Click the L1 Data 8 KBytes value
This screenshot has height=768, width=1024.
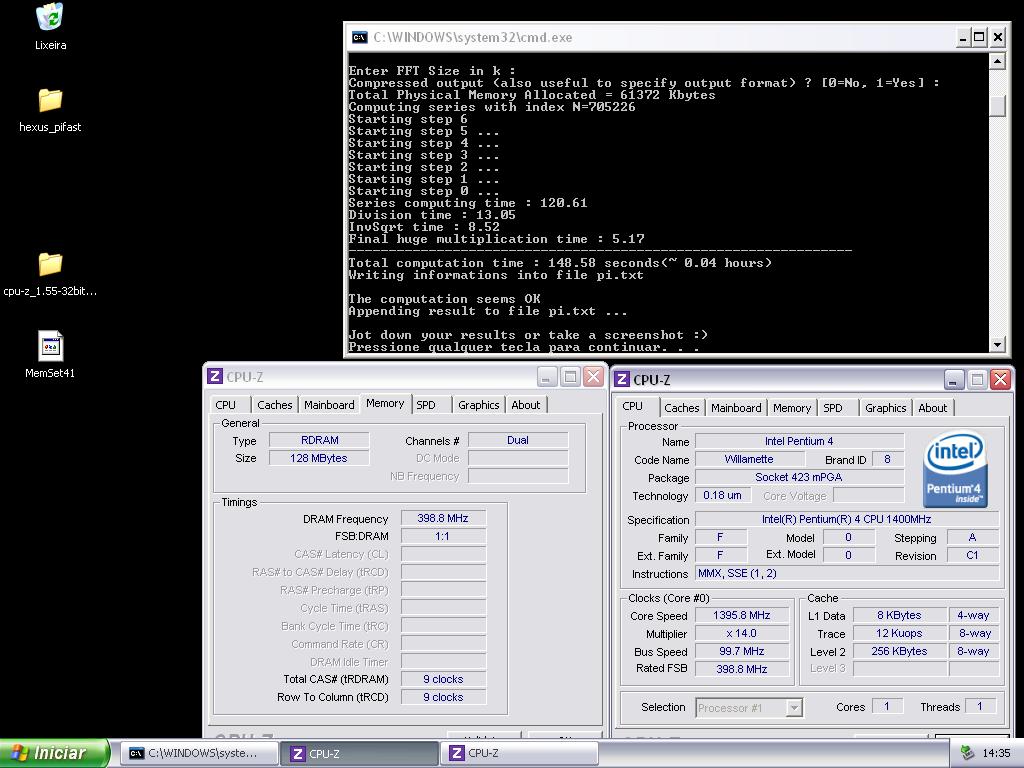click(x=899, y=615)
